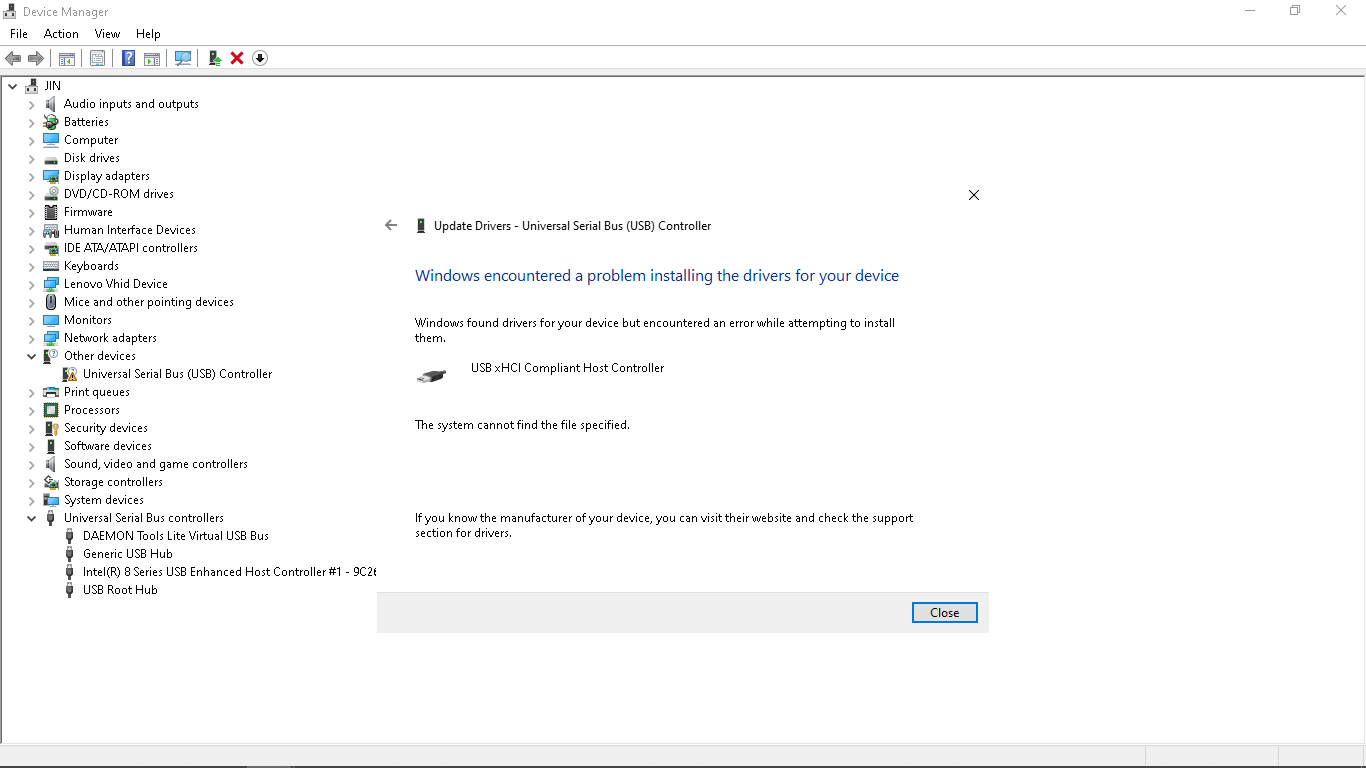Expand the System devices node

32,500
